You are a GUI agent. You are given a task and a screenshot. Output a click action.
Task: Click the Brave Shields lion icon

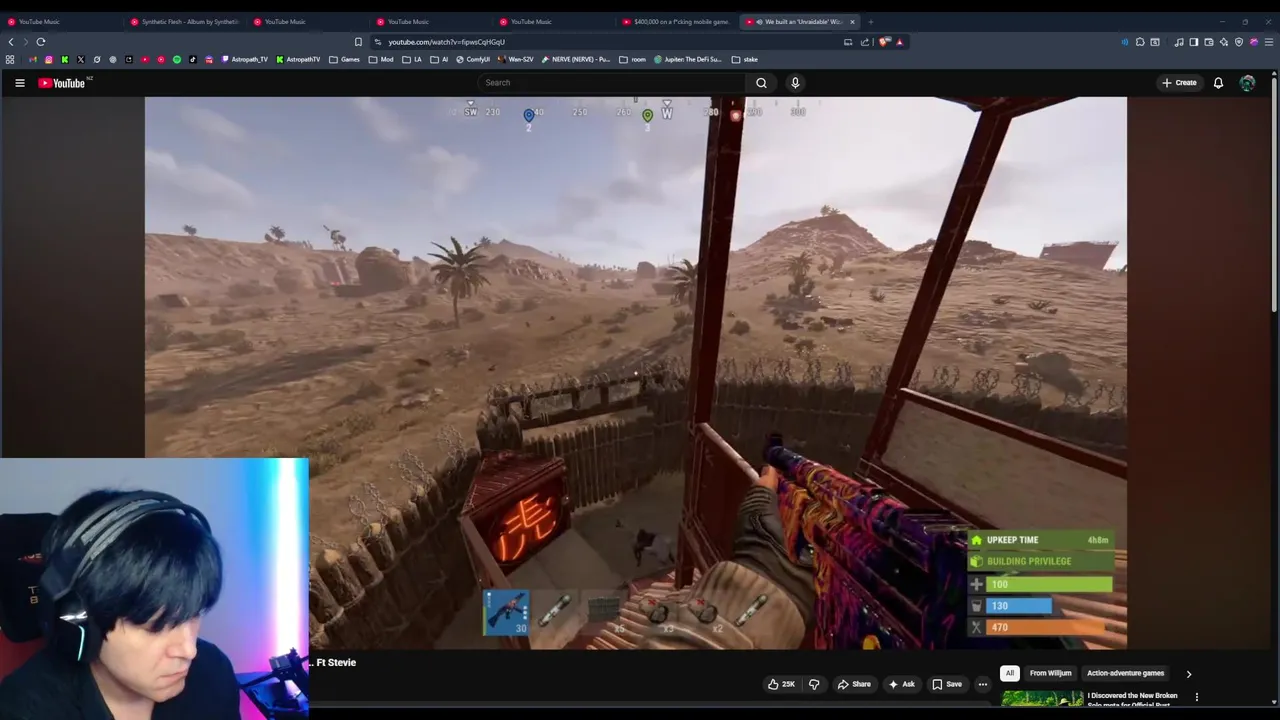pos(884,42)
